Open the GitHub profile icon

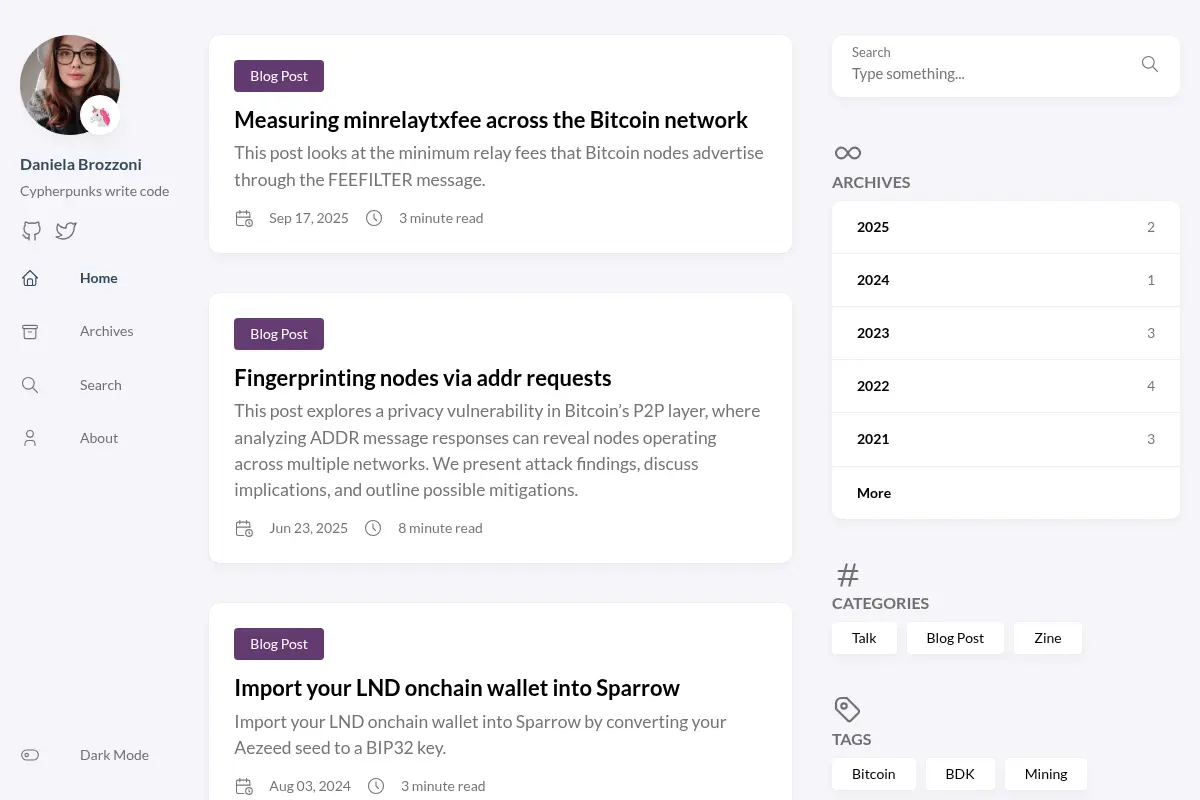32,231
